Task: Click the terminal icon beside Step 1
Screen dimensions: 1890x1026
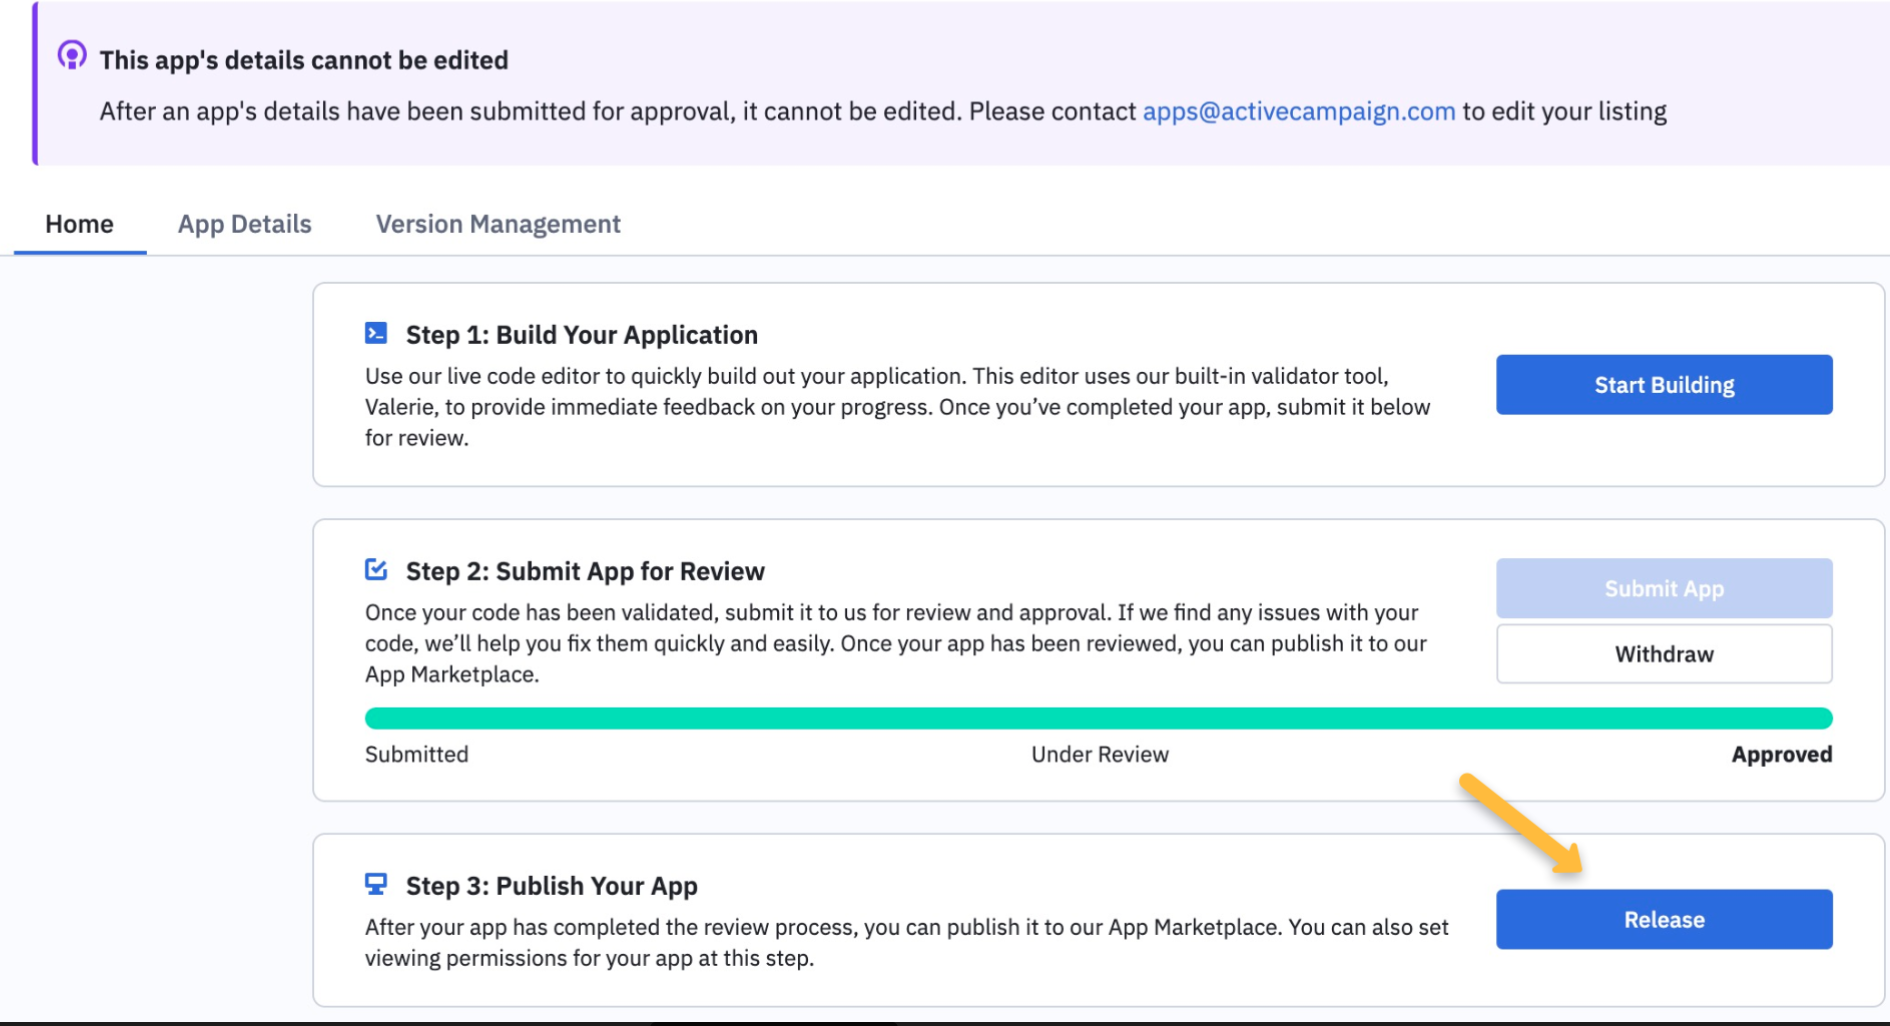Action: coord(376,333)
